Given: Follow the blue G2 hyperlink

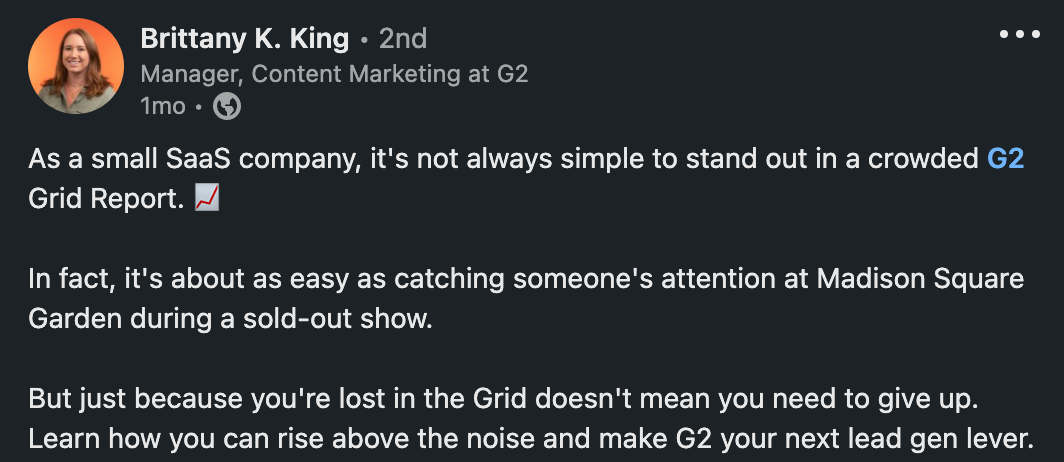Looking at the screenshot, I should (x=1005, y=160).
